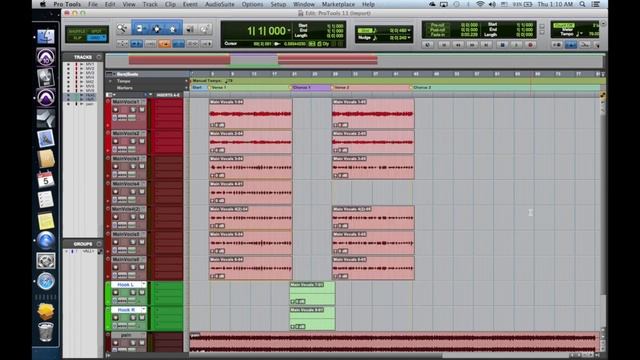This screenshot has height=360, width=640.
Task: Click the Record transport button
Action: coord(530,45)
